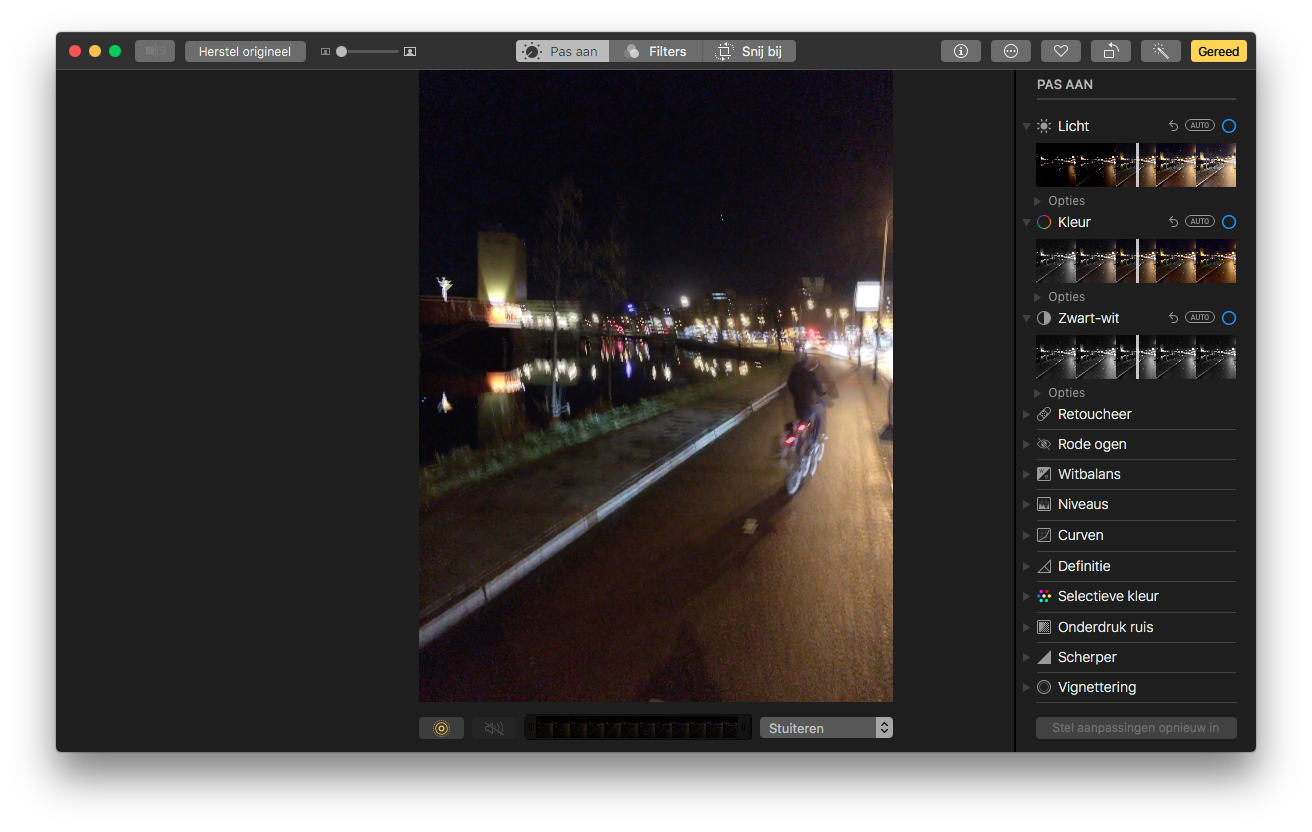Toggle the Kleur adjustment circle
Image resolution: width=1312 pixels, height=832 pixels.
pos(1228,222)
